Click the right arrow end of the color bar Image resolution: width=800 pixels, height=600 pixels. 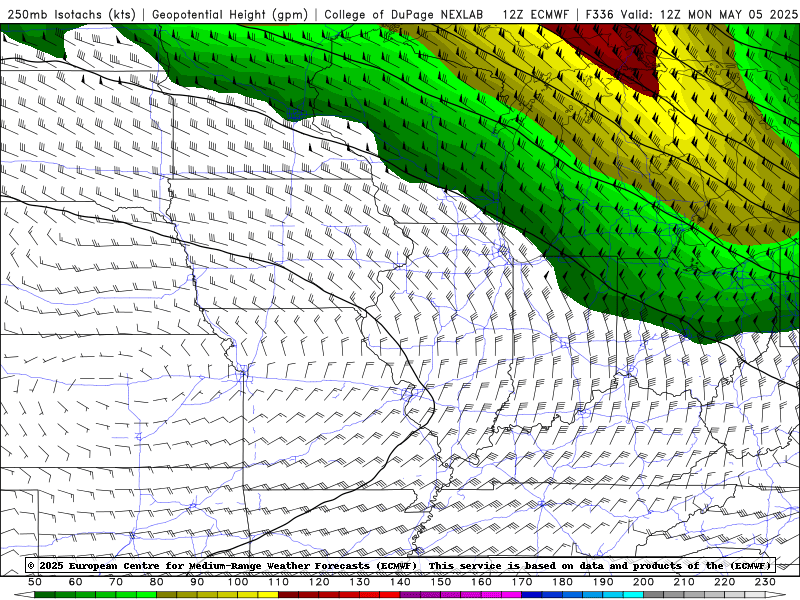coord(776,595)
